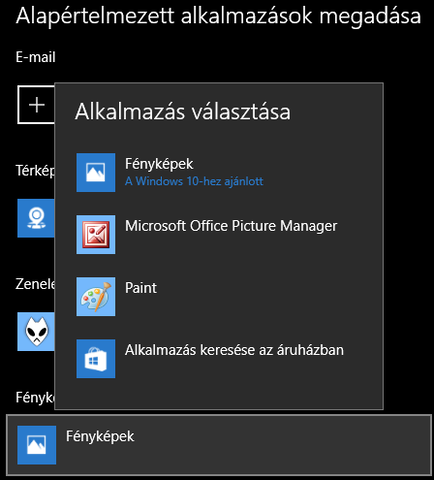This screenshot has width=434, height=480.
Task: Select the Microsoft Office Picture Manager entry
Action: pos(231,226)
